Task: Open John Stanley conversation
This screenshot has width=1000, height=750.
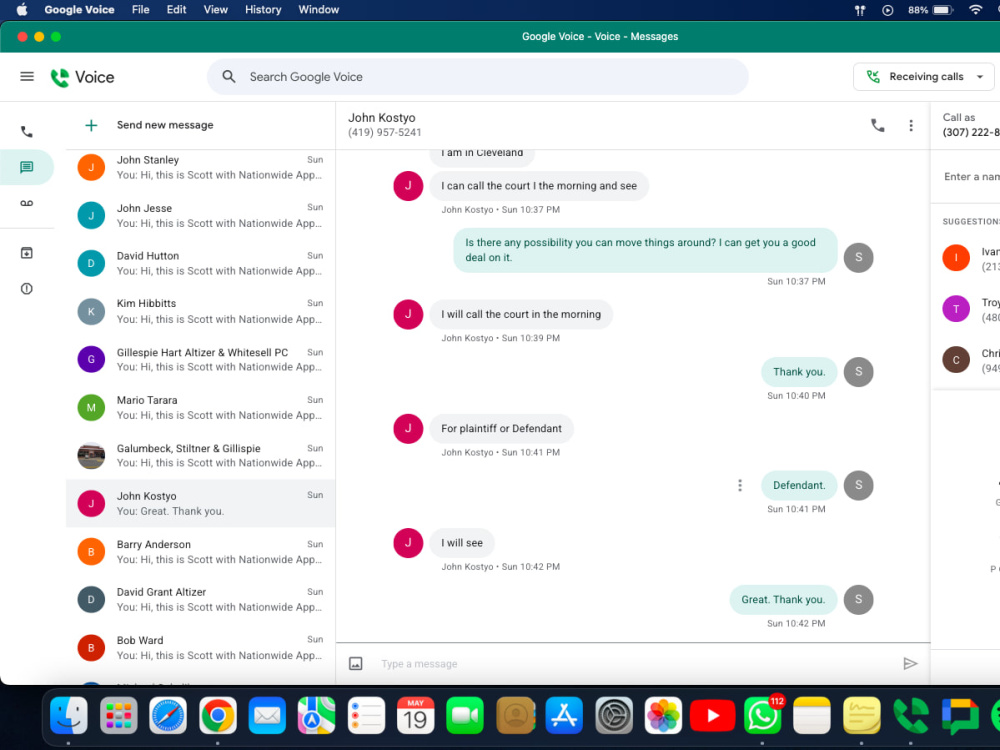Action: (x=200, y=167)
